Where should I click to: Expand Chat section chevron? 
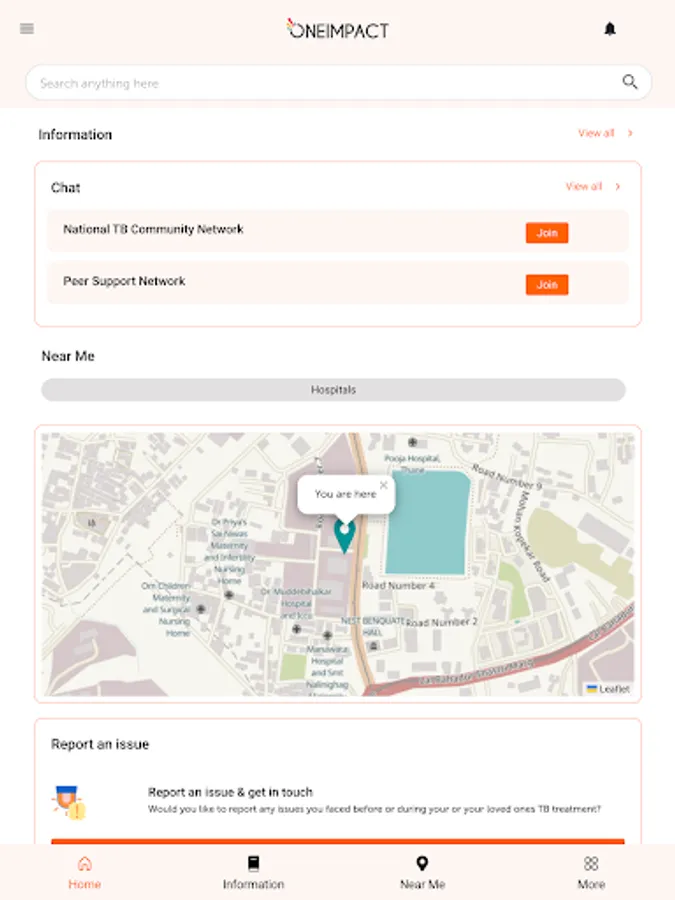coord(618,187)
